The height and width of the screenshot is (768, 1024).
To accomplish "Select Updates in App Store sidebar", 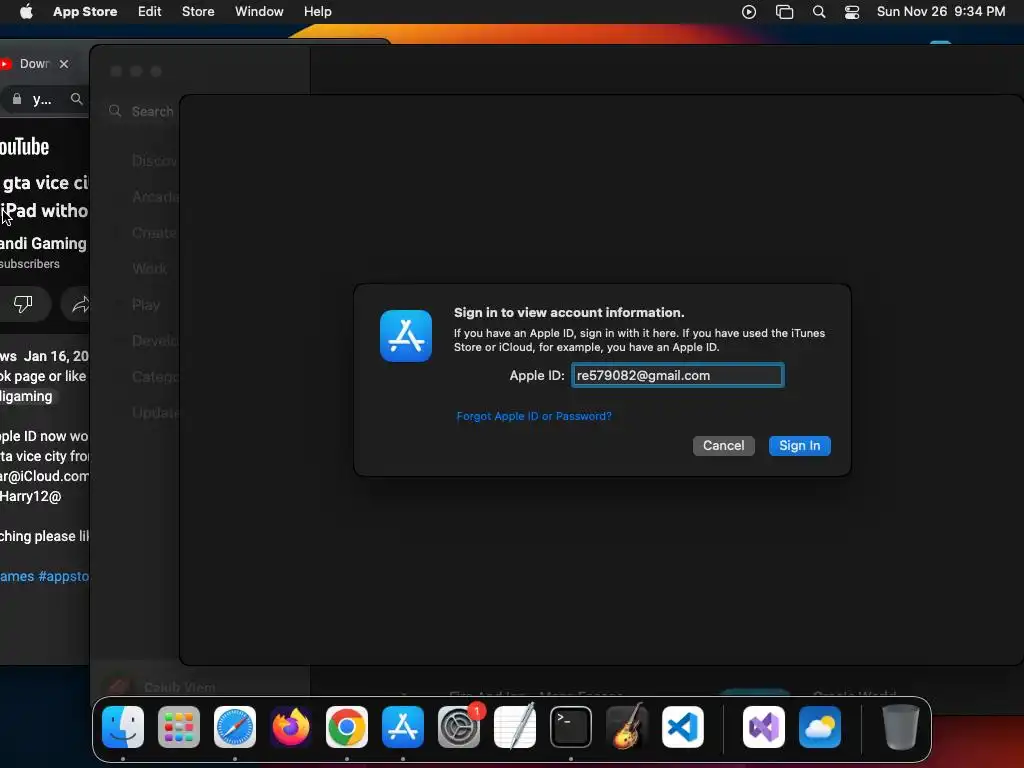I will tap(155, 412).
